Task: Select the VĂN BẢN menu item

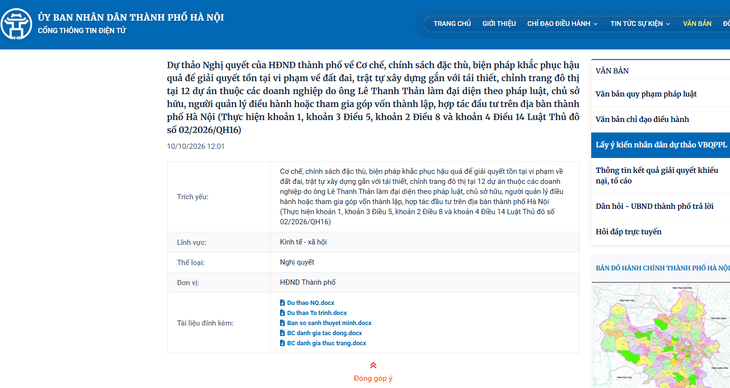Action: (697, 23)
